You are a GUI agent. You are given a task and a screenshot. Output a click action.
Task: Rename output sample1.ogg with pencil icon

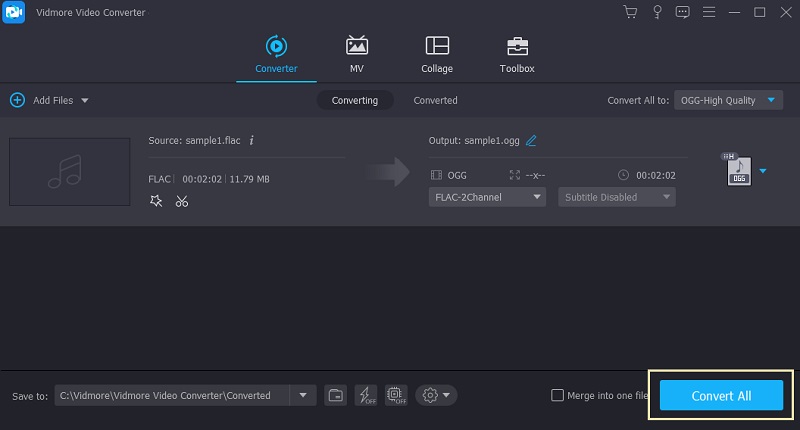531,140
